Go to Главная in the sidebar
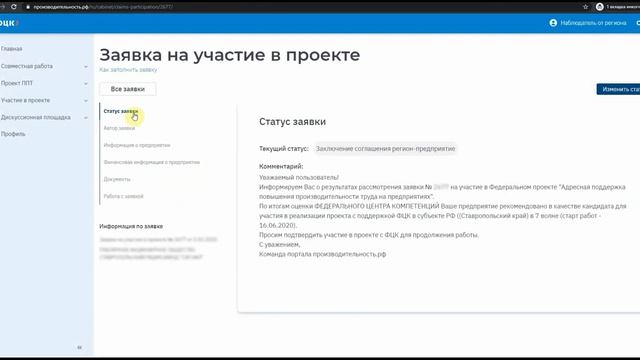The height and width of the screenshot is (360, 640). pyautogui.click(x=11, y=49)
